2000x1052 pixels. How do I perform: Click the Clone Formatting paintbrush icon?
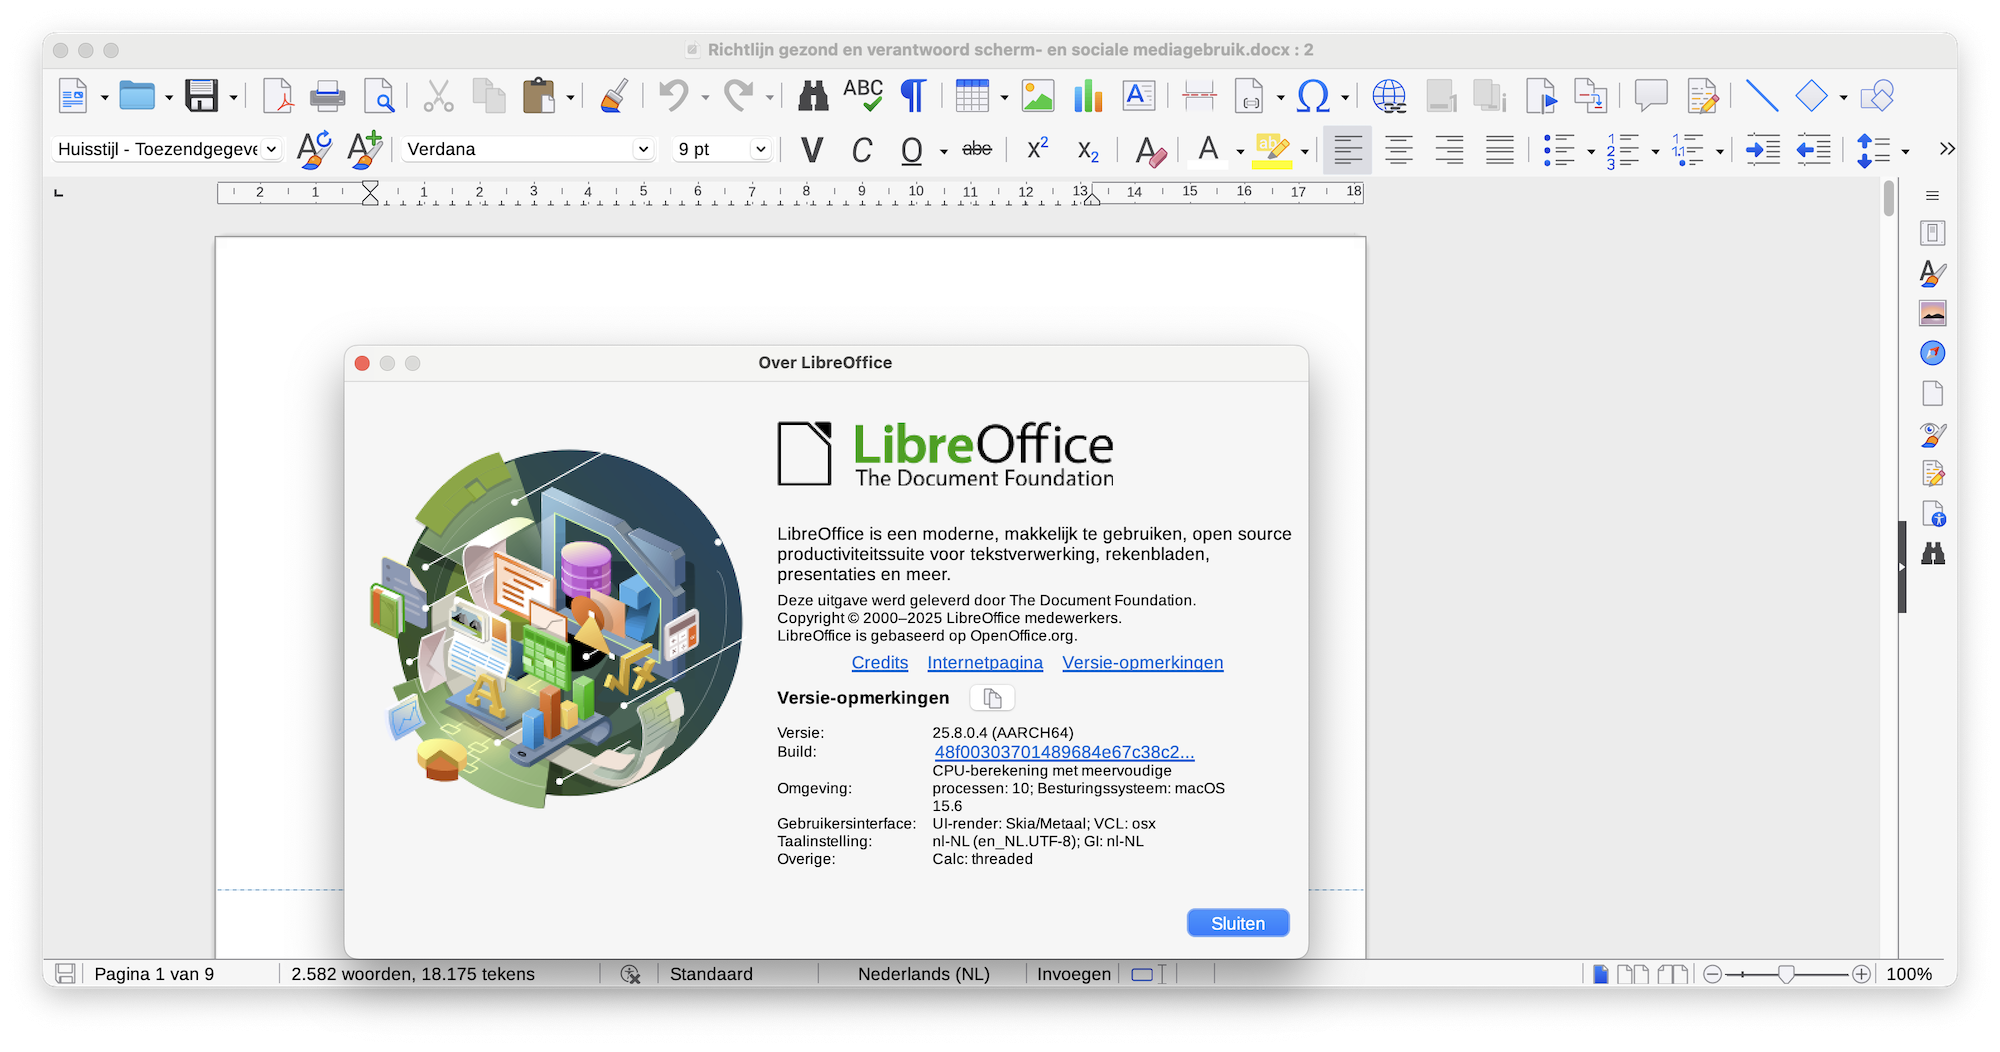(x=614, y=97)
